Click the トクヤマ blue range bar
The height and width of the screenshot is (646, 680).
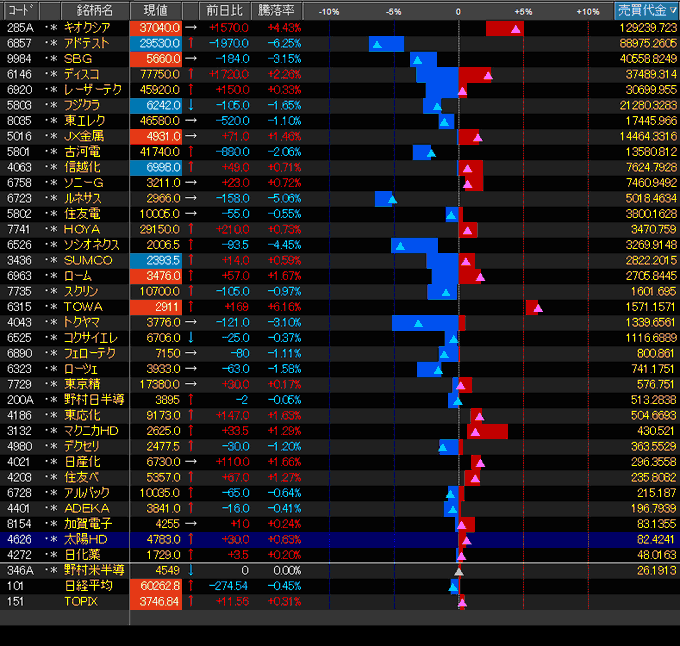click(x=425, y=323)
